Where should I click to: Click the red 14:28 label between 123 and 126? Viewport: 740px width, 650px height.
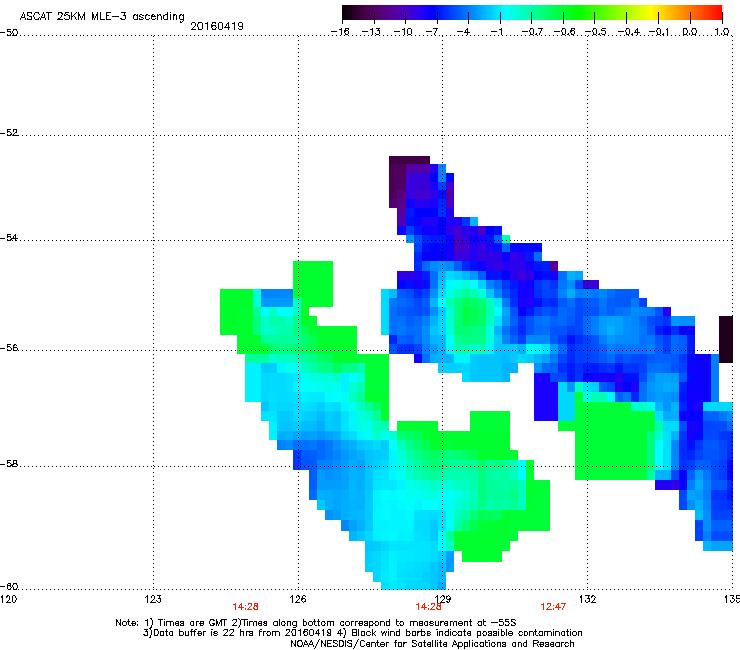pyautogui.click(x=245, y=607)
